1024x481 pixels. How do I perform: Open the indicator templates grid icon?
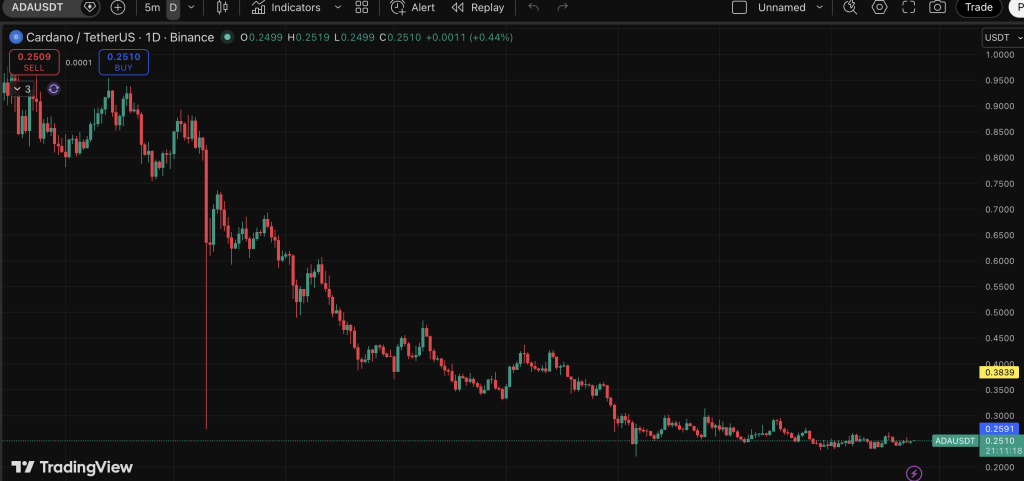pos(362,8)
